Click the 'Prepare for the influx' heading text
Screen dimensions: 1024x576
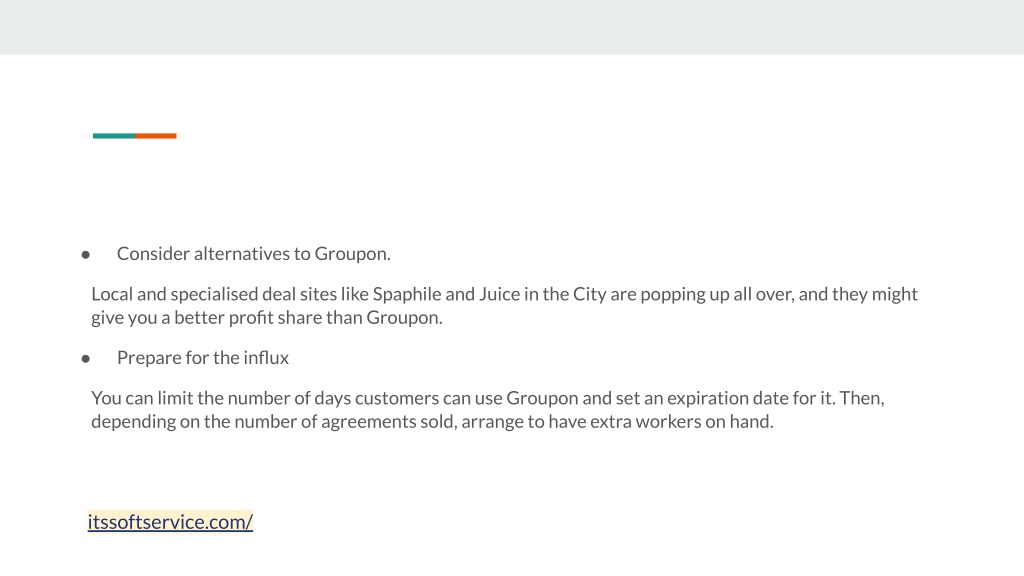click(x=202, y=358)
